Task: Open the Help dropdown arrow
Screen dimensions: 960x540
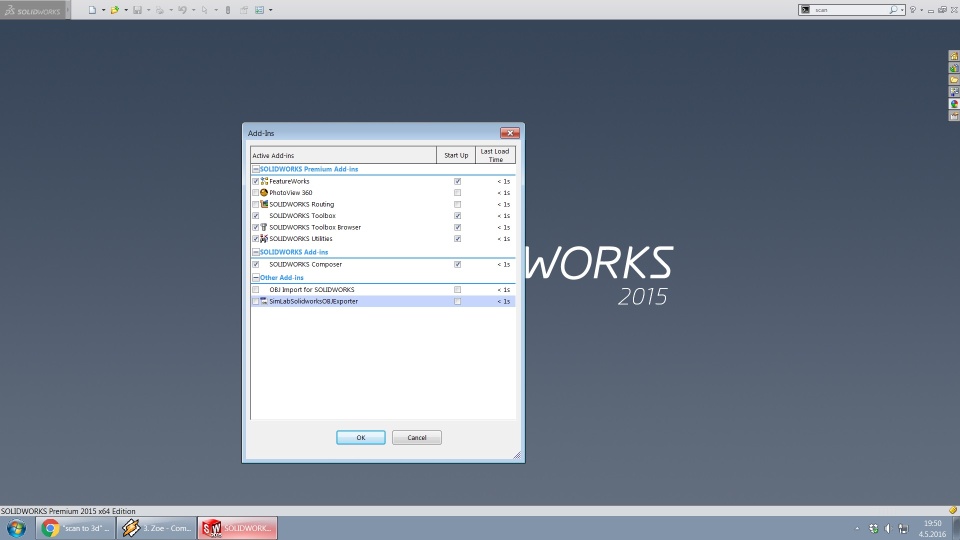Action: click(921, 10)
